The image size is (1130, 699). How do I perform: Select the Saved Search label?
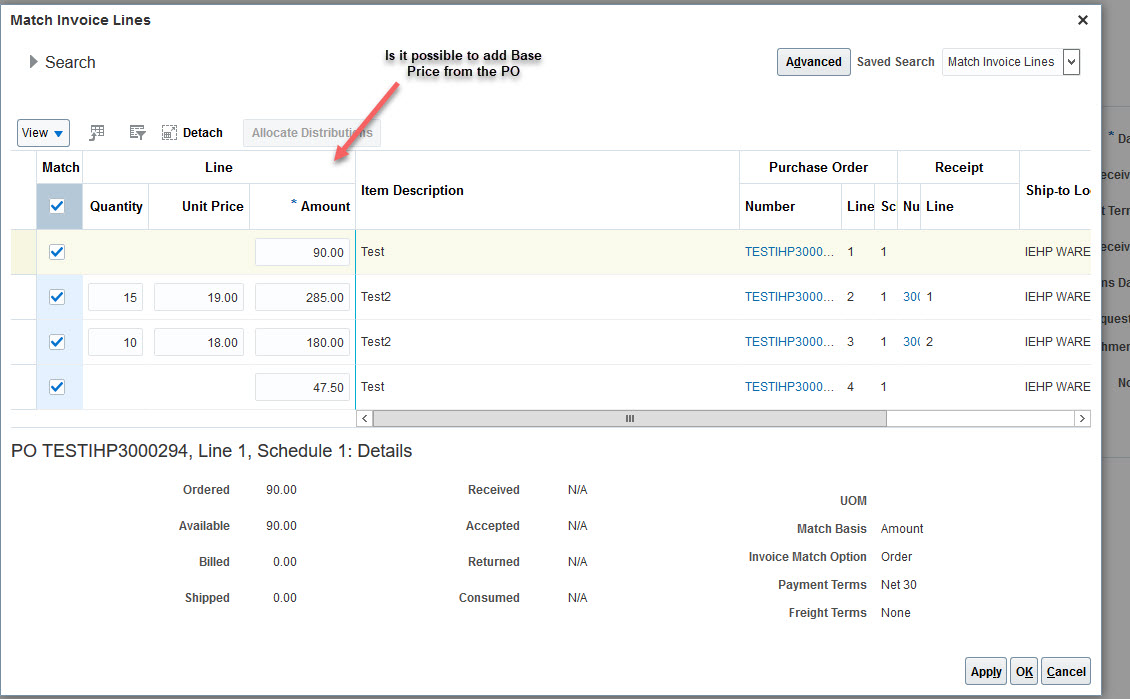[895, 61]
